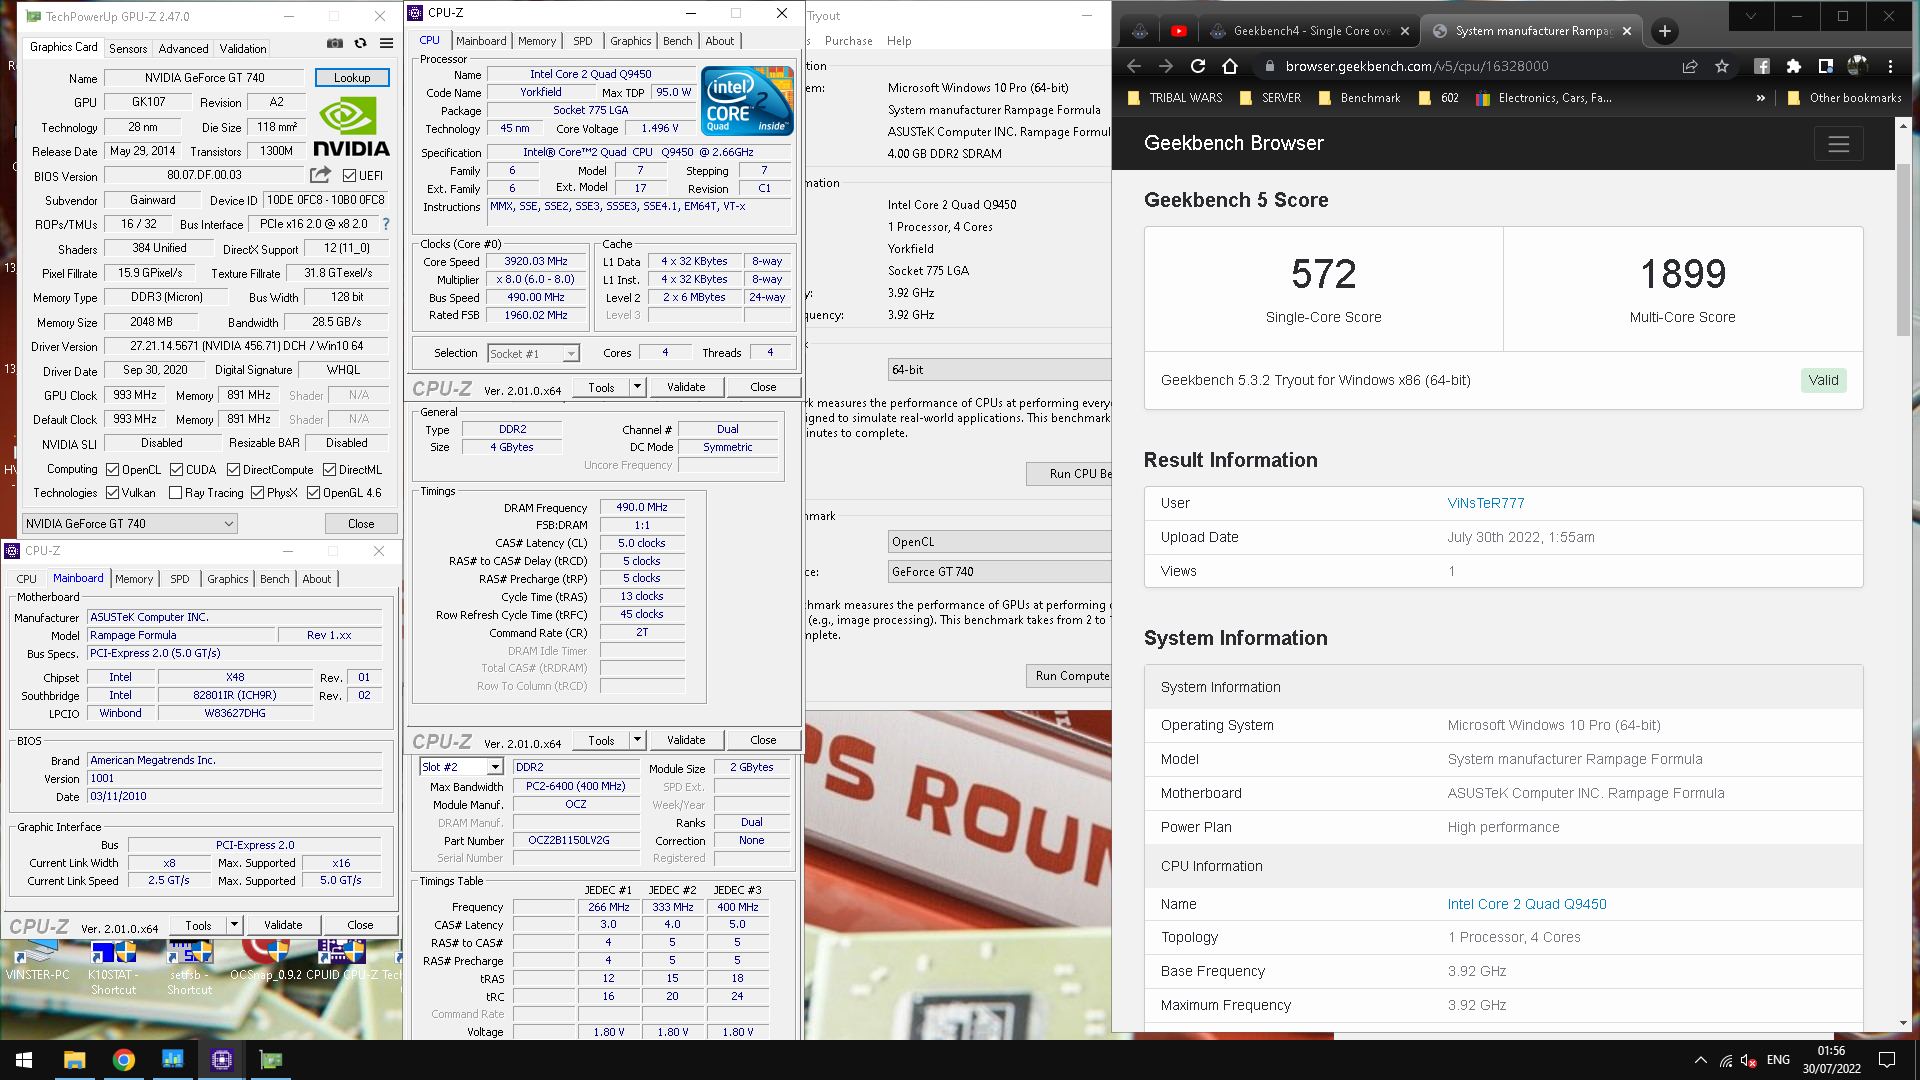The image size is (1920, 1080).
Task: Open the Benchmark bookmarks folder
Action: (1359, 98)
